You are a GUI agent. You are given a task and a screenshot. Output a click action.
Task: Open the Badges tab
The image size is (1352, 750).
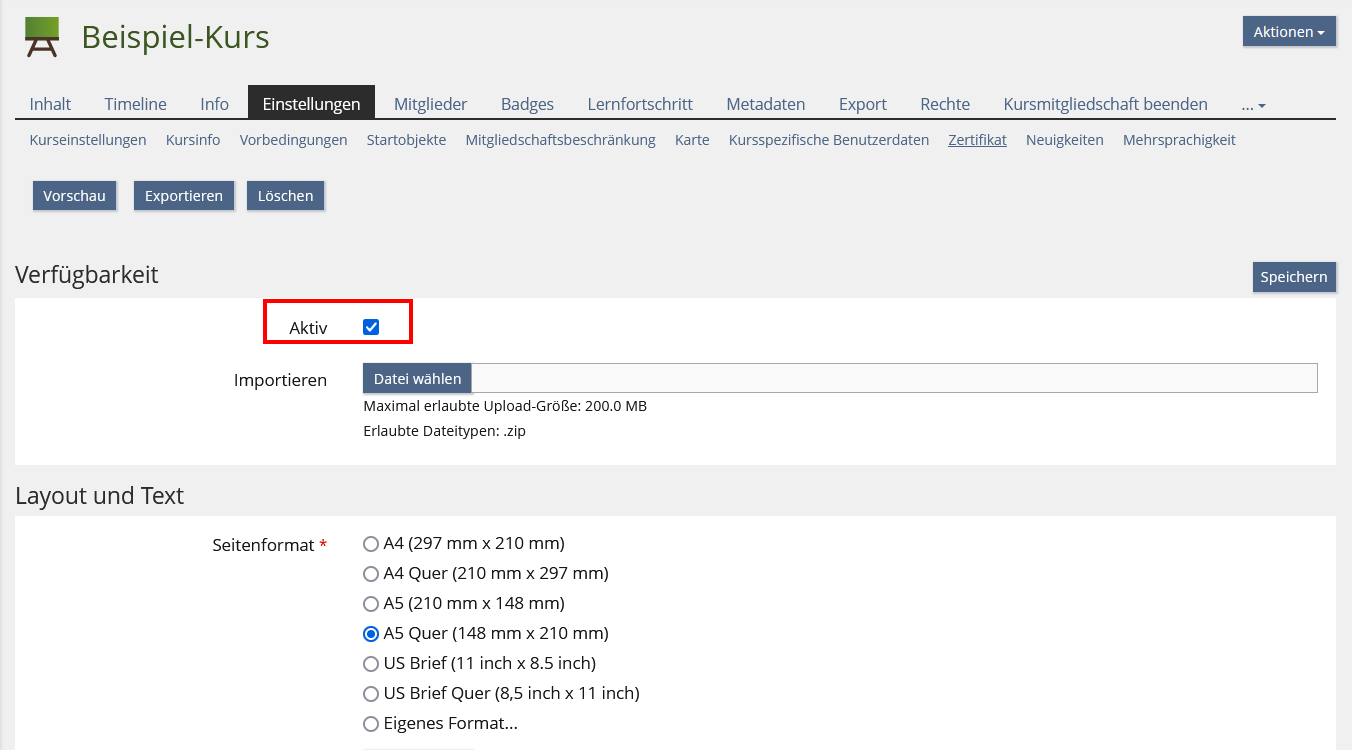click(x=527, y=104)
